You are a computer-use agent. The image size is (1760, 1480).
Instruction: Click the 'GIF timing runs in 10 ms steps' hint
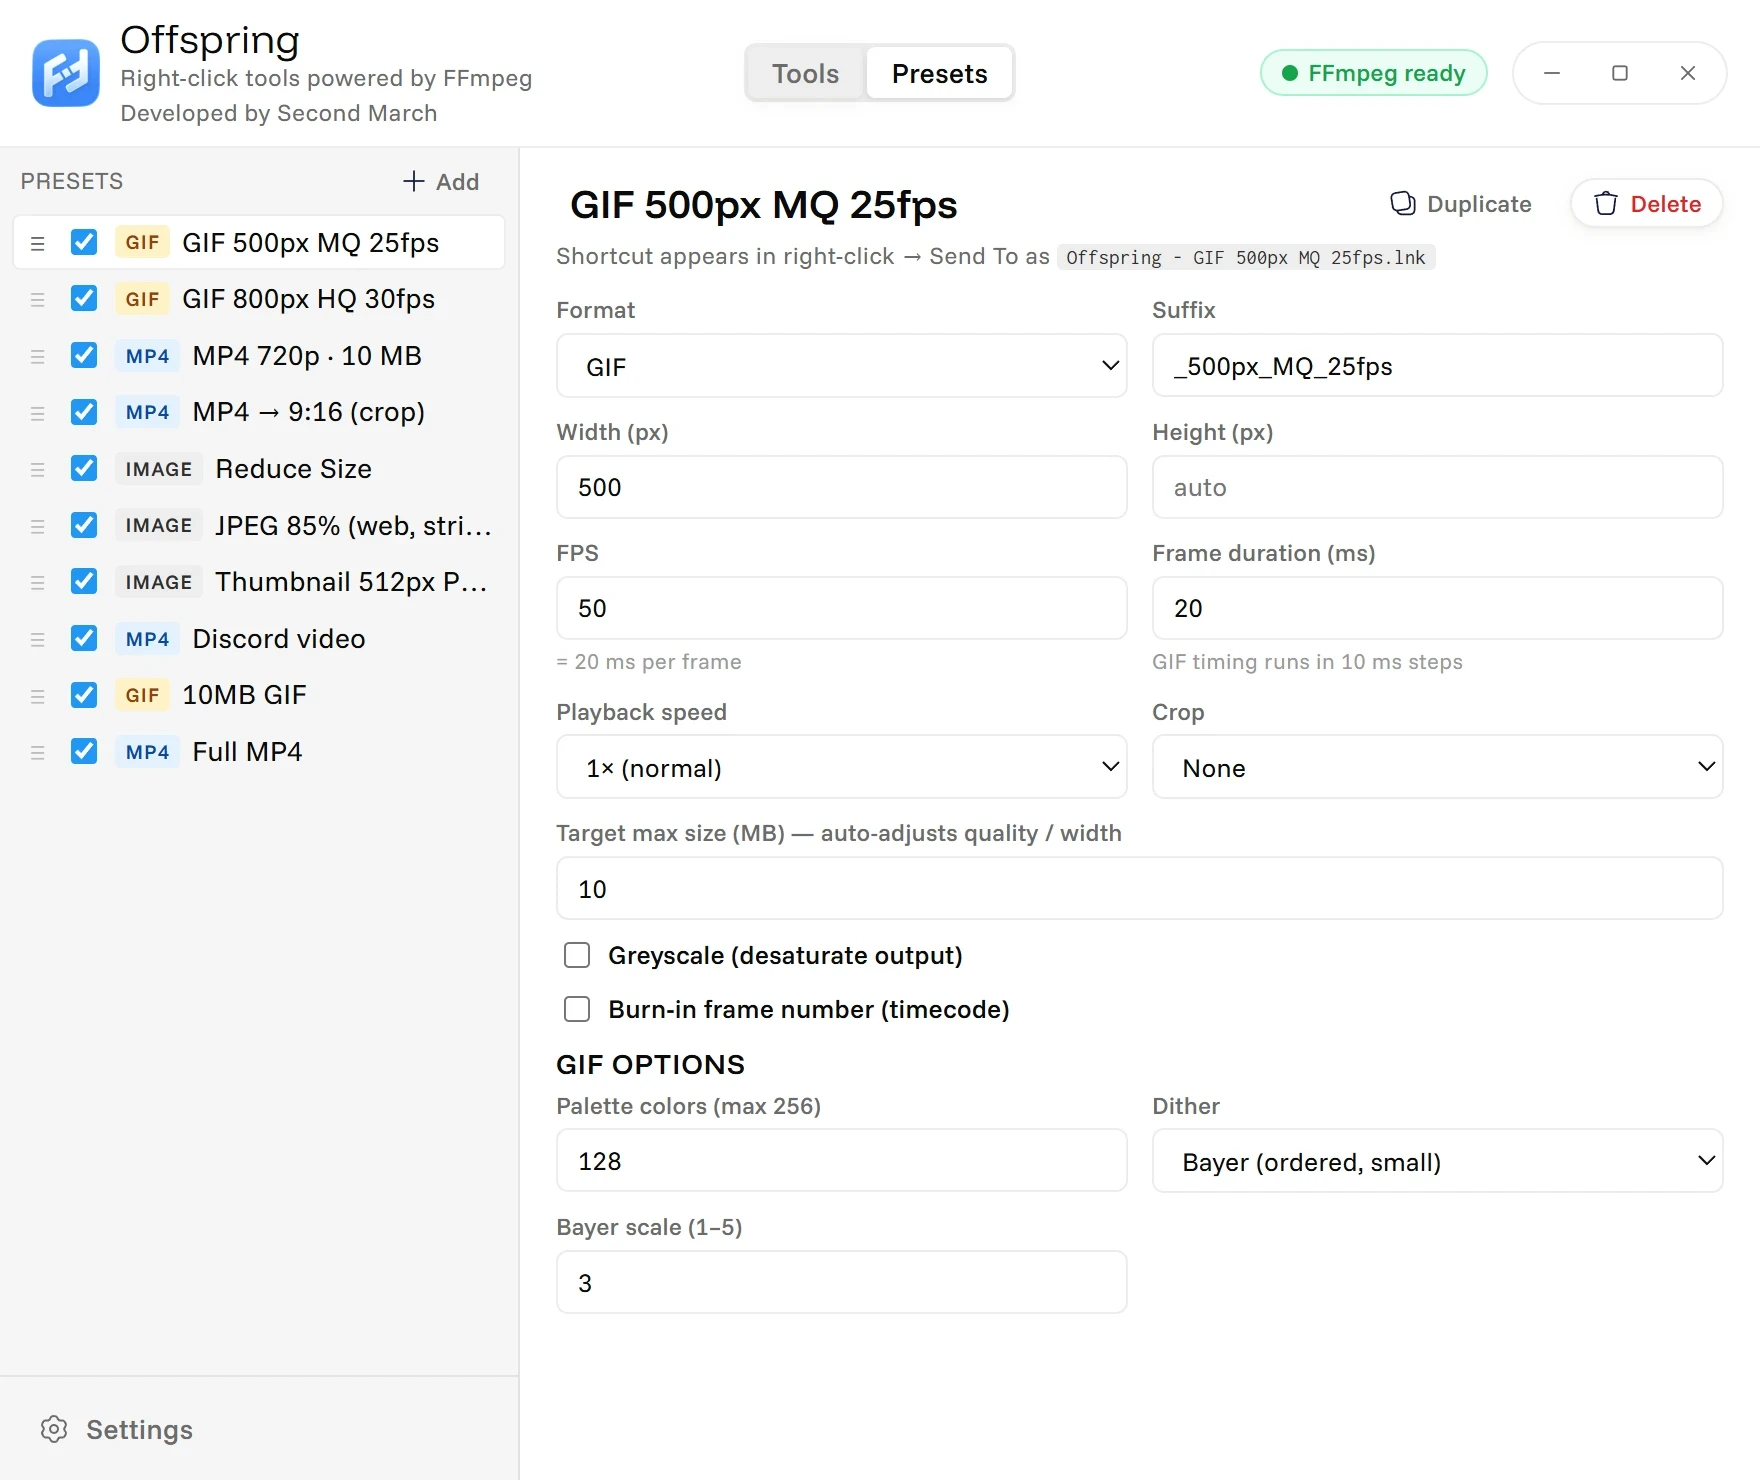(x=1307, y=662)
